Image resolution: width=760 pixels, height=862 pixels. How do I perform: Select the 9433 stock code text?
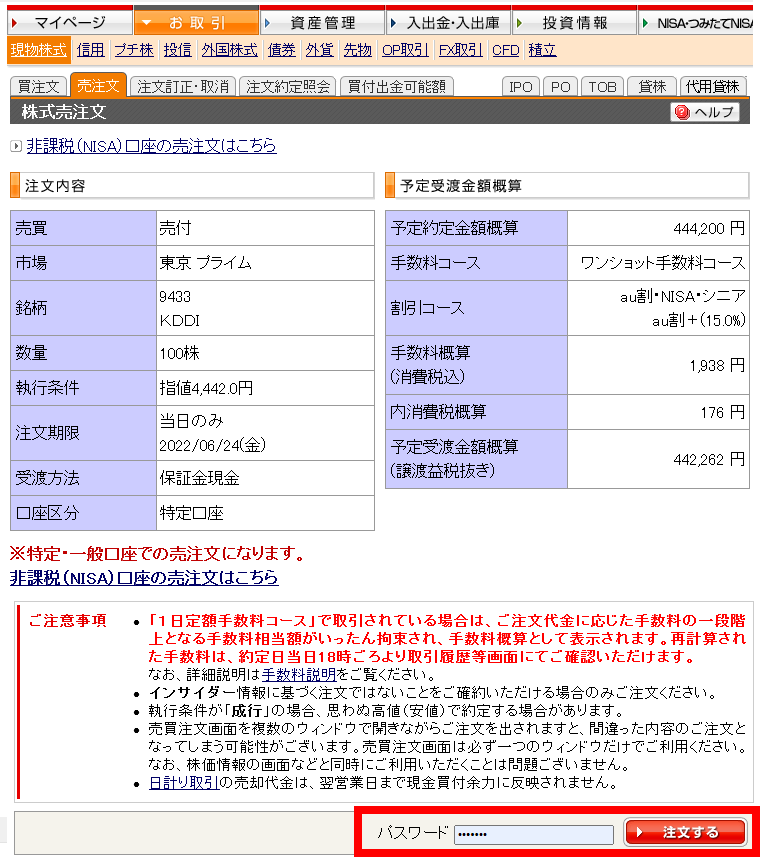tap(175, 297)
